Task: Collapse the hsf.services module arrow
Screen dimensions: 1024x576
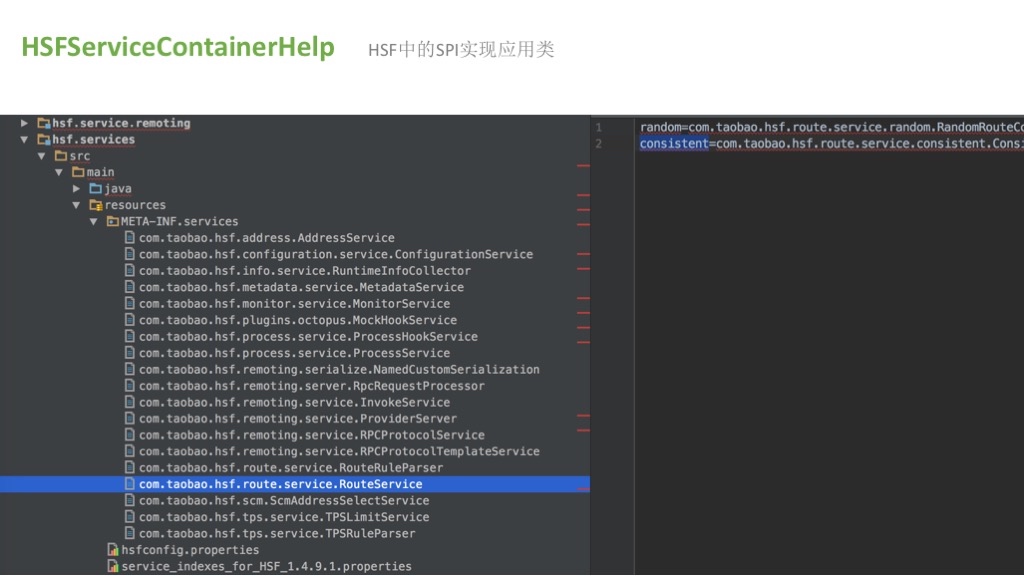Action: pyautogui.click(x=24, y=139)
